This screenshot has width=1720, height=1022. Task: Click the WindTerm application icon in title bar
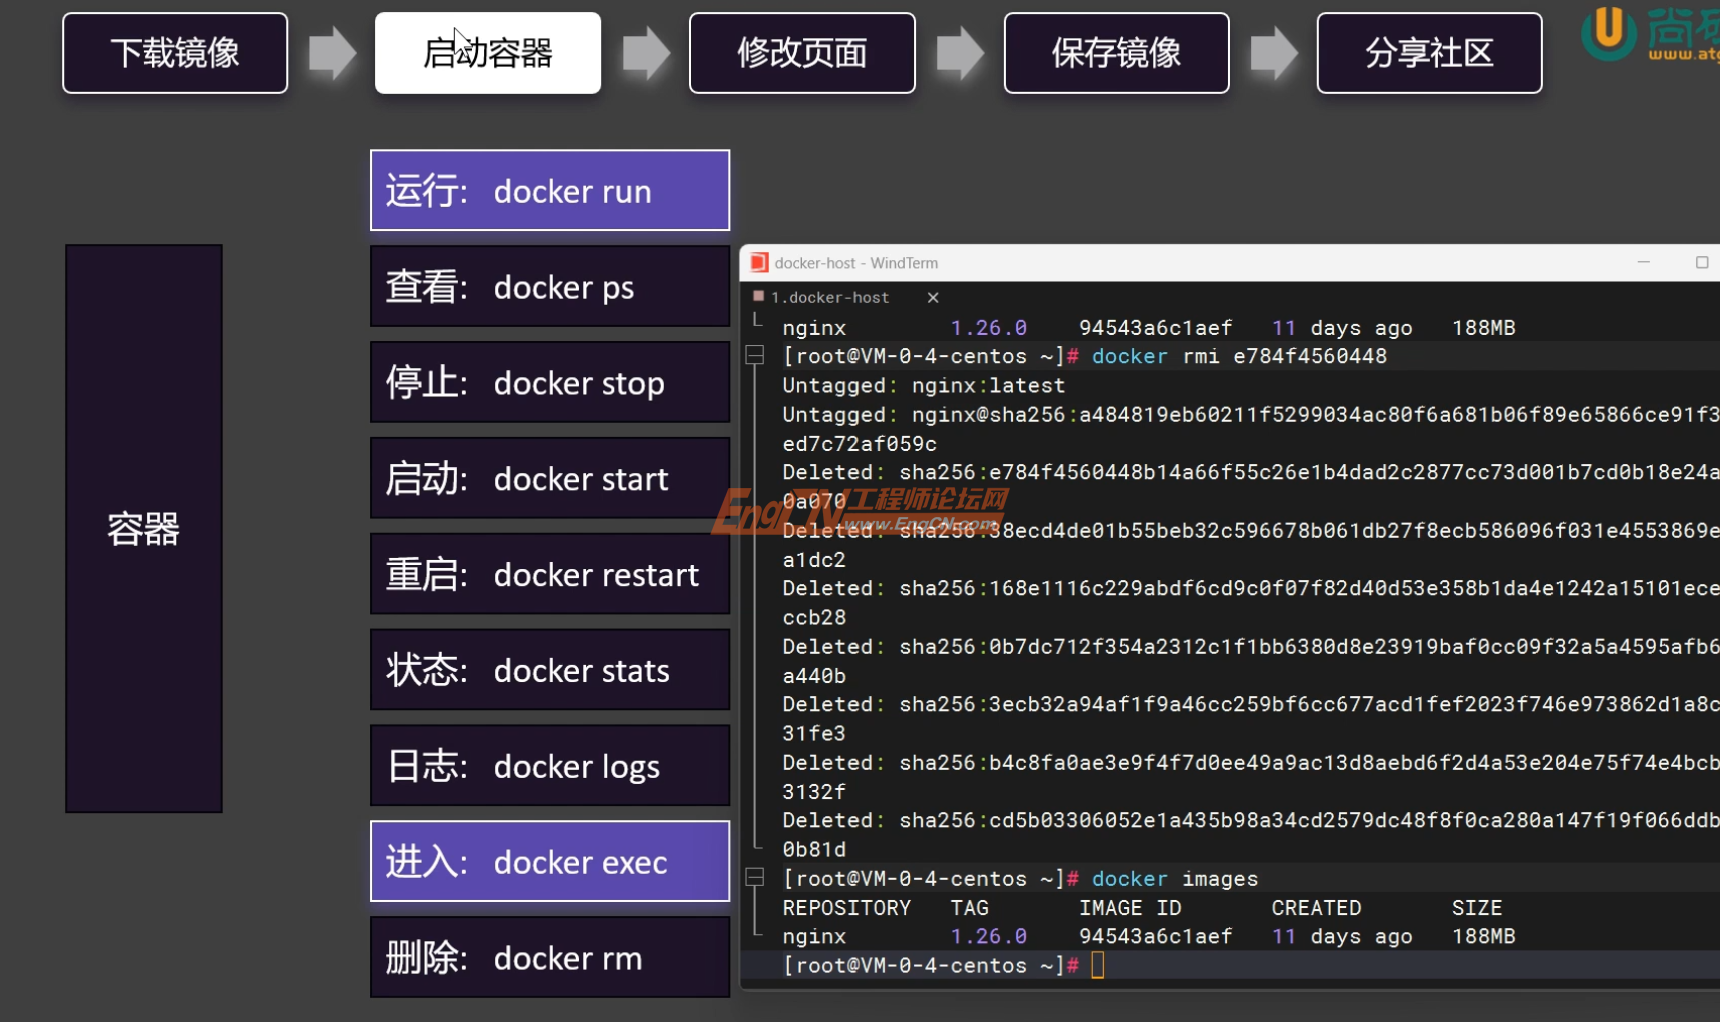tap(760, 262)
